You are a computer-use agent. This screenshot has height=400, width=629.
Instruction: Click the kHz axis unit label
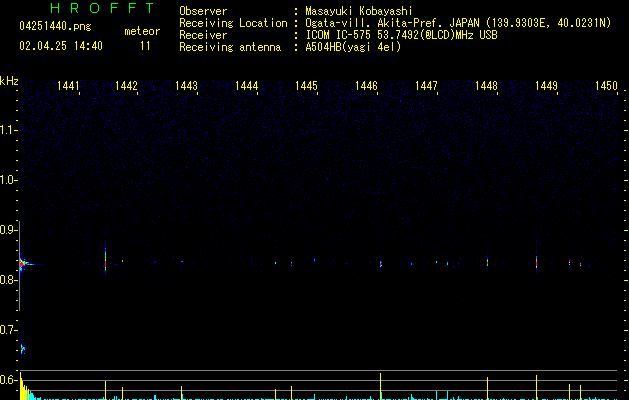[9, 81]
